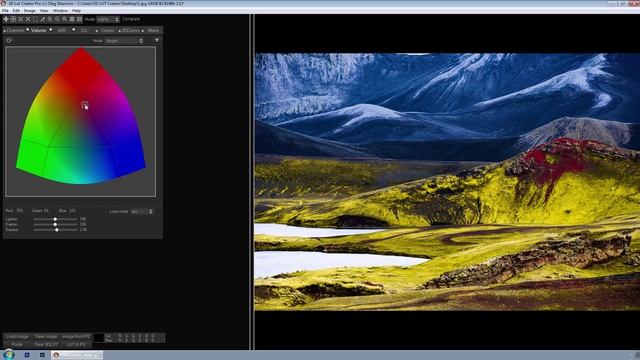Click the X-shaped icon in the top toolbar
The image size is (640, 360).
point(28,19)
